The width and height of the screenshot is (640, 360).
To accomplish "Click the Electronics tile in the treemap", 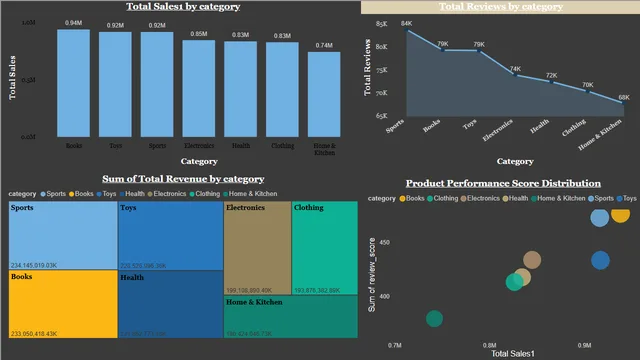I will [x=258, y=248].
